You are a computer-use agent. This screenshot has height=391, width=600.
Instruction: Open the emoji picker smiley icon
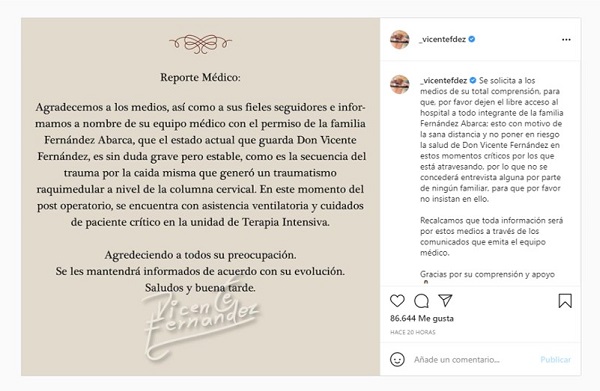(397, 360)
